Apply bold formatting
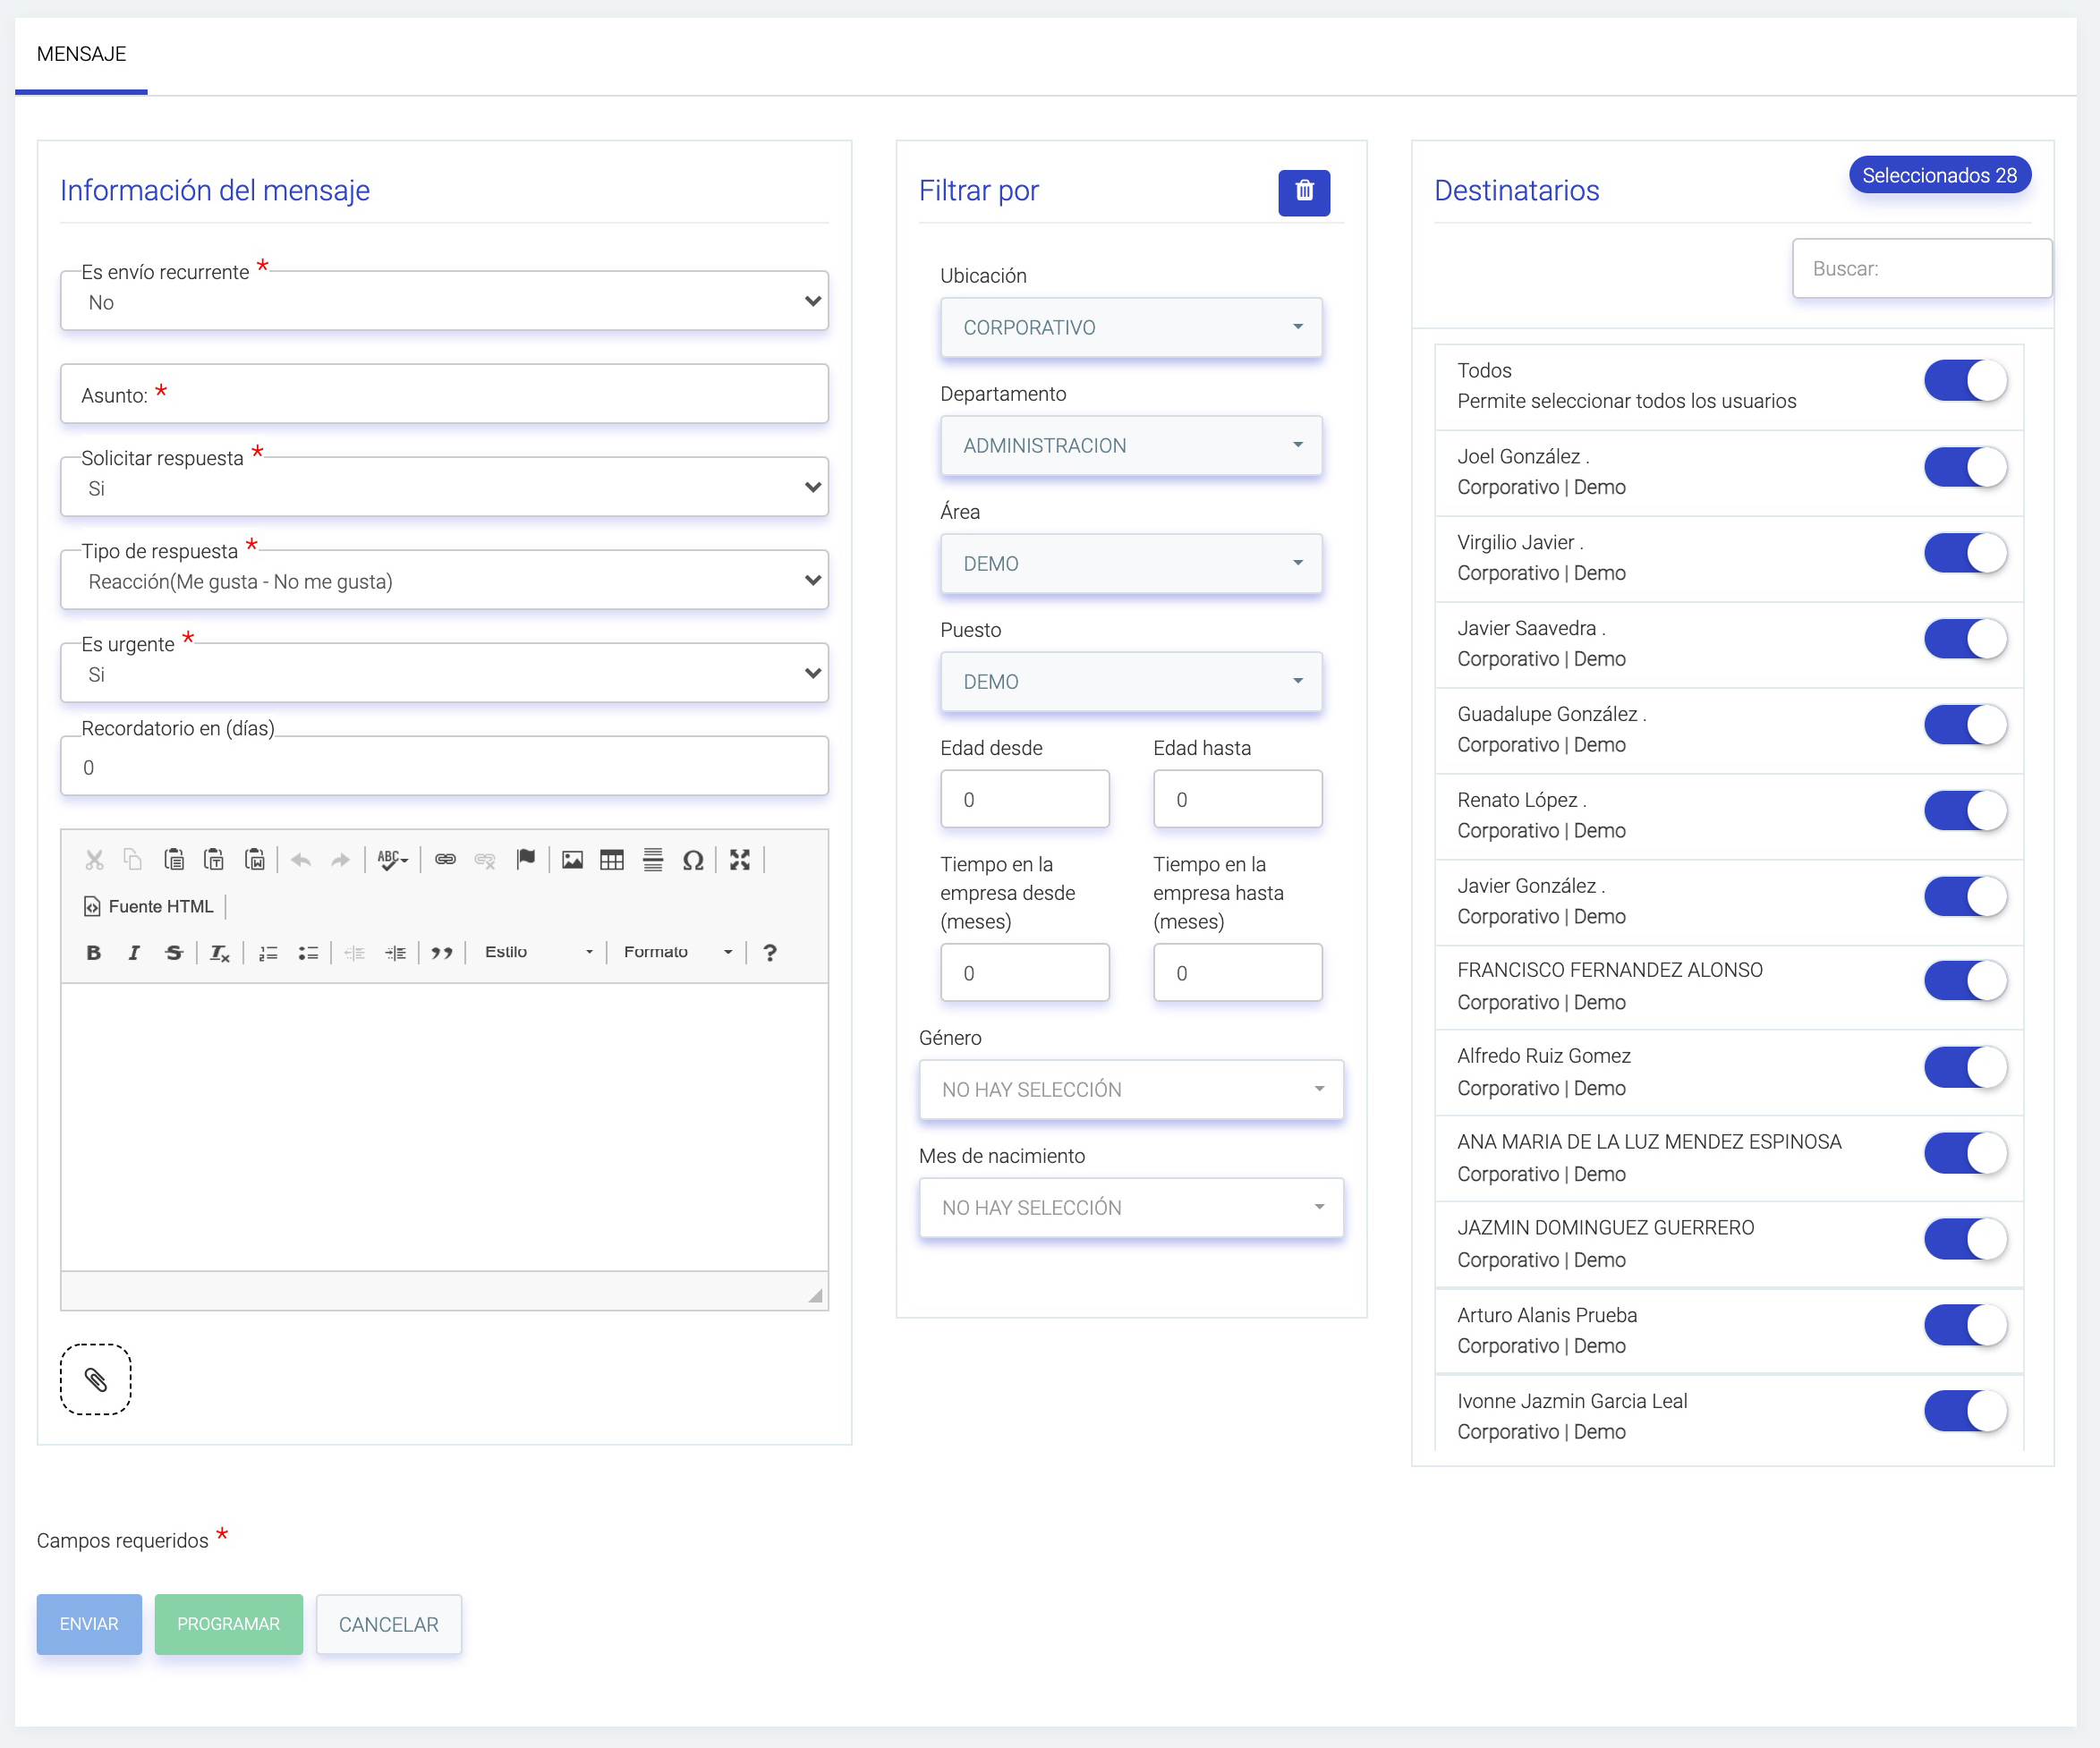This screenshot has height=1748, width=2100. coord(94,953)
